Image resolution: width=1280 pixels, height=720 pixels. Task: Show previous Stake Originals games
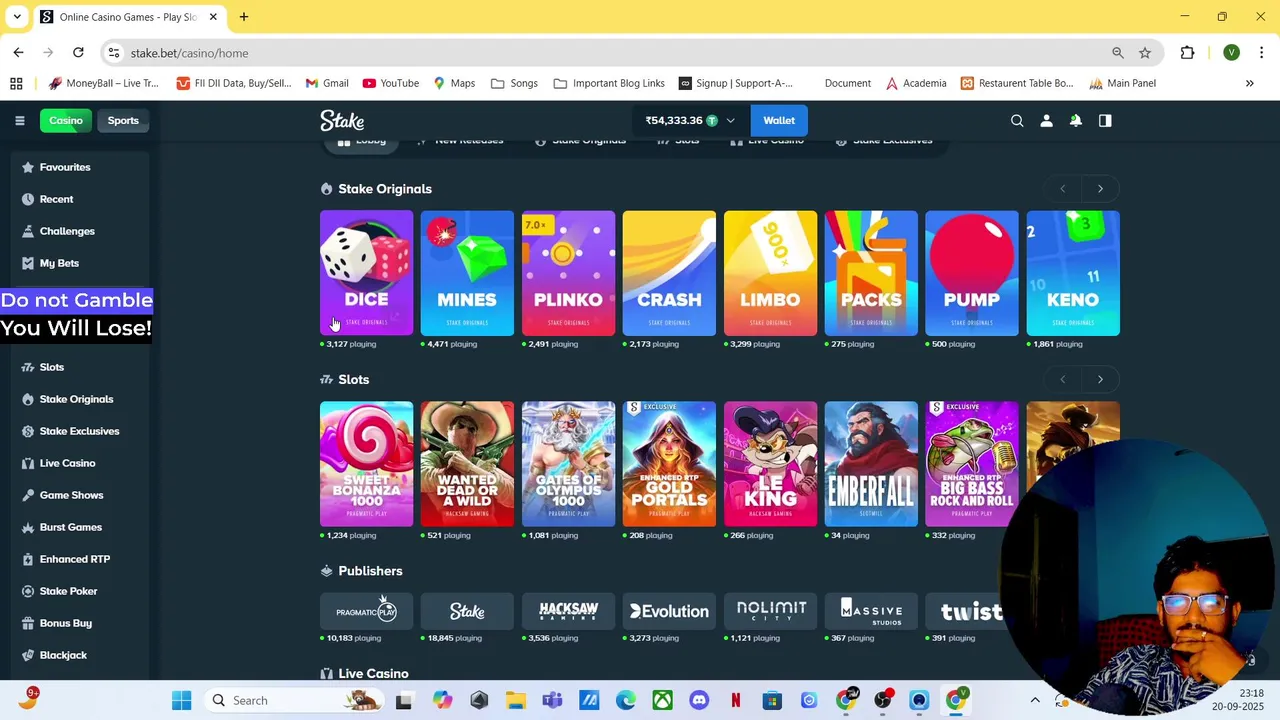tap(1062, 189)
